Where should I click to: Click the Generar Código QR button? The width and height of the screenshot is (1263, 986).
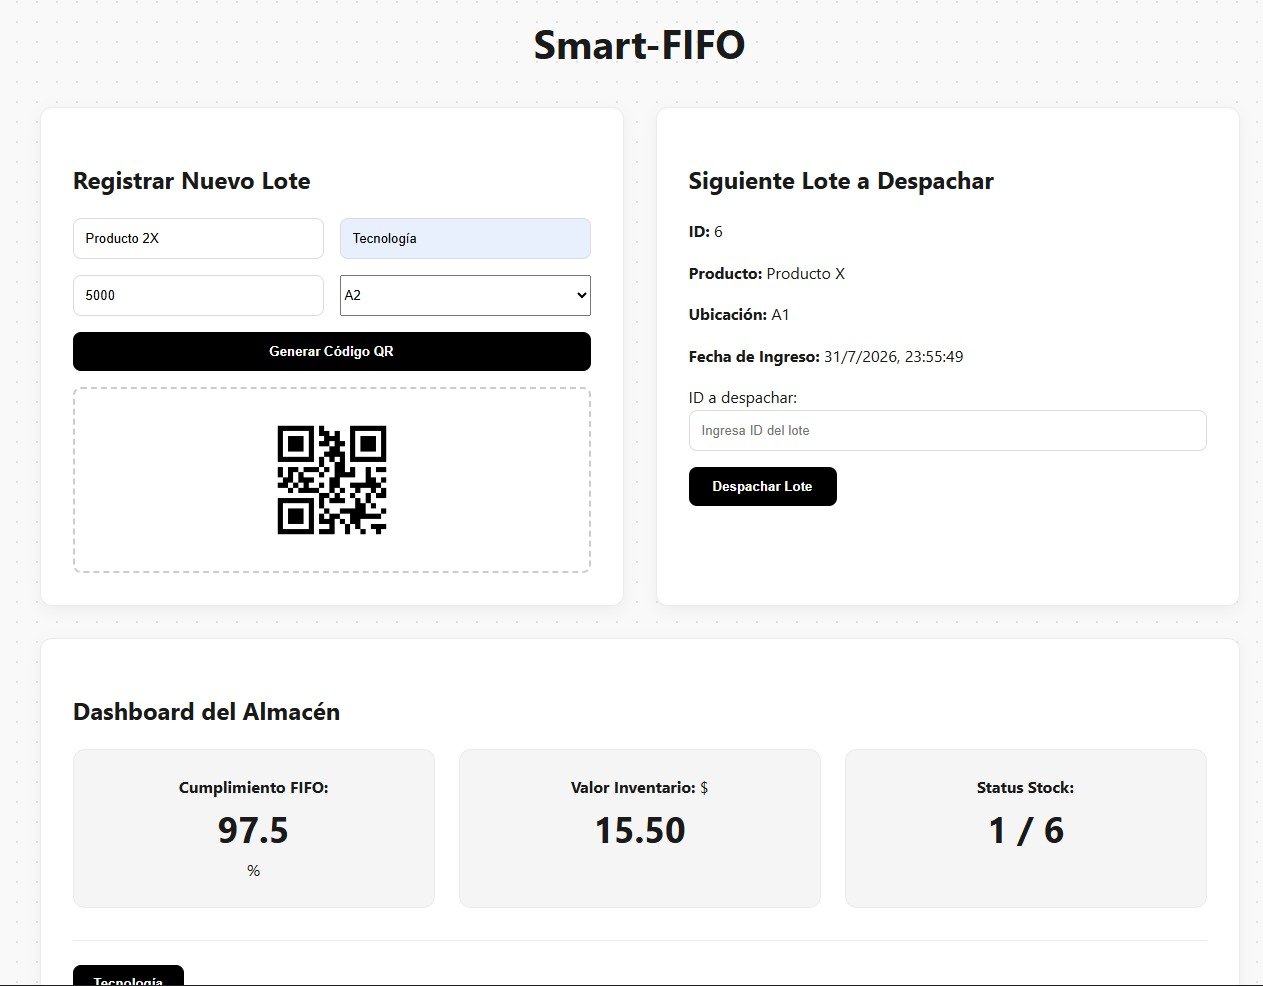coord(332,351)
